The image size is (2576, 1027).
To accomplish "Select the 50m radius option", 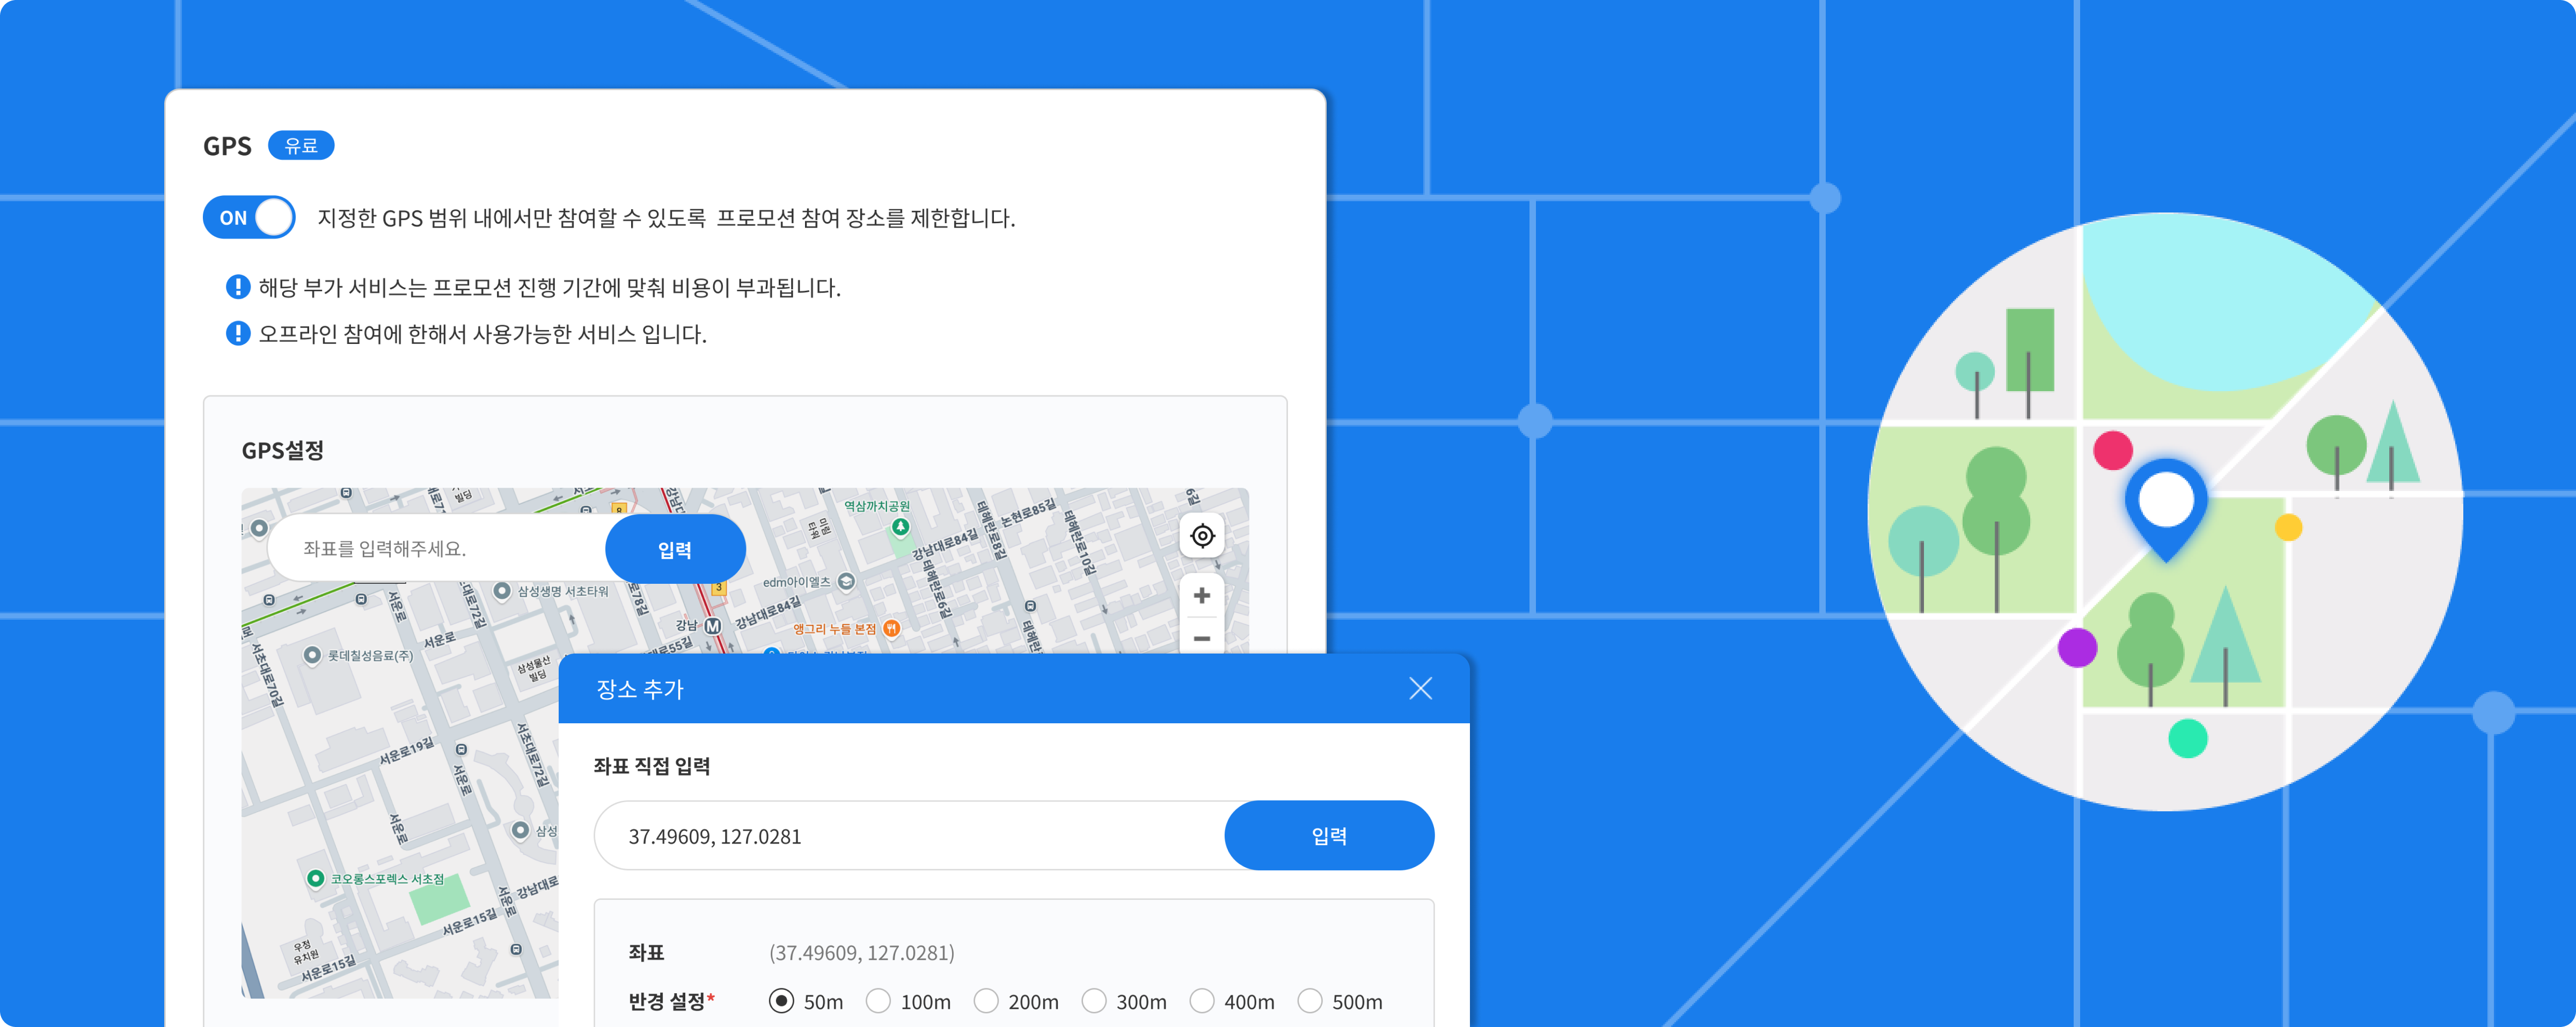I will tap(781, 1001).
